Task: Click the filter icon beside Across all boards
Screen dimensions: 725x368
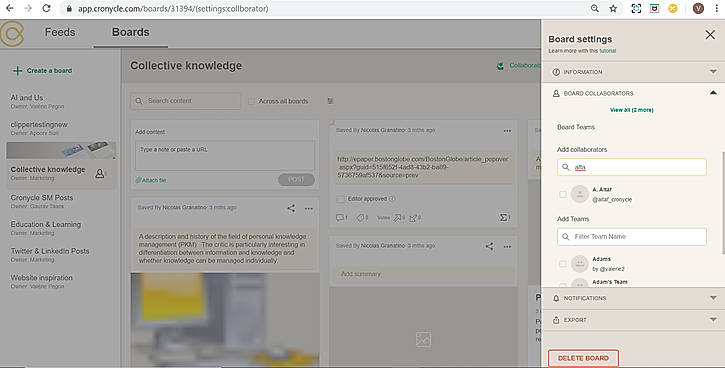Action: 330,101
